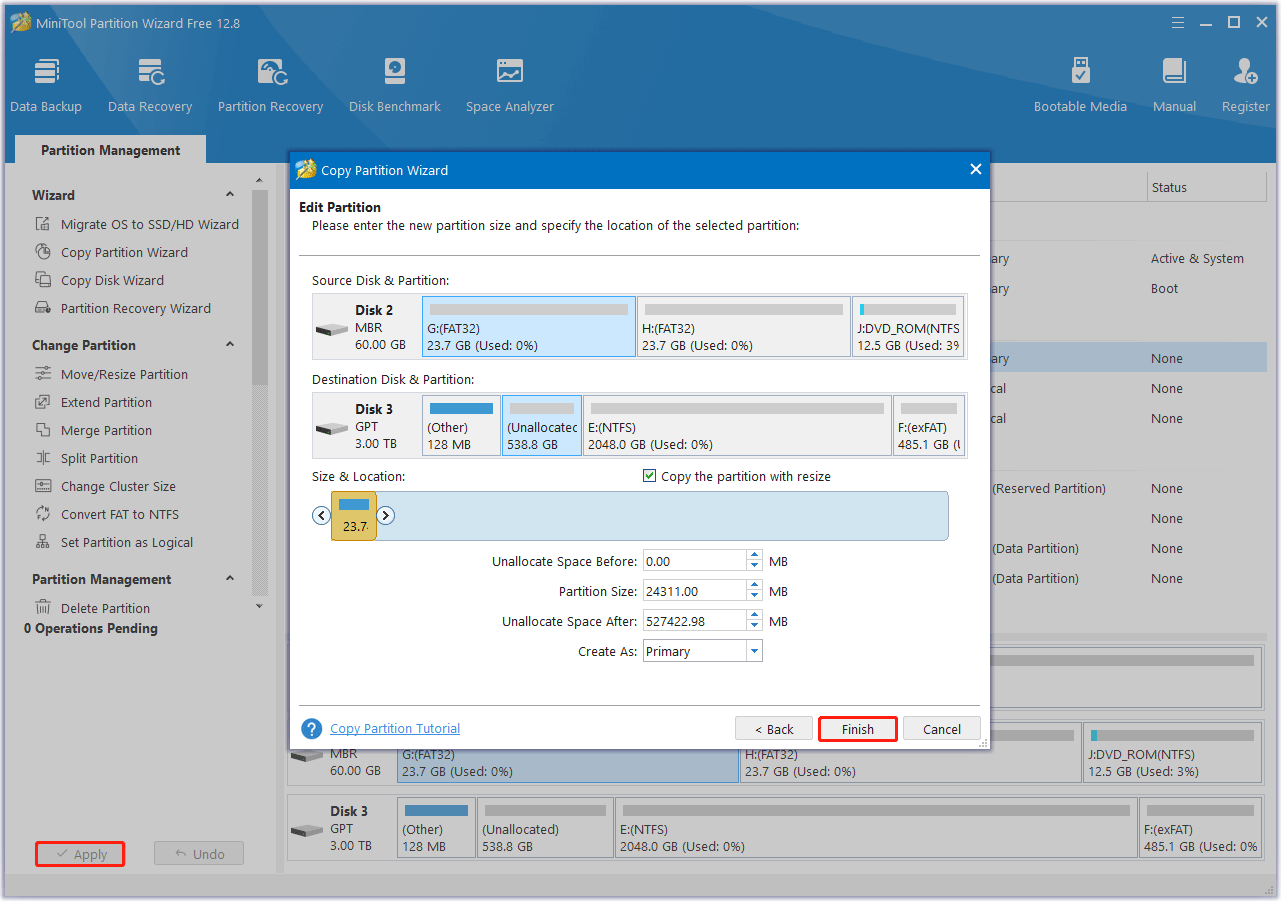Click the Copy Disk Wizard sidebar icon
Screen dimensions: 1282x903
(43, 280)
